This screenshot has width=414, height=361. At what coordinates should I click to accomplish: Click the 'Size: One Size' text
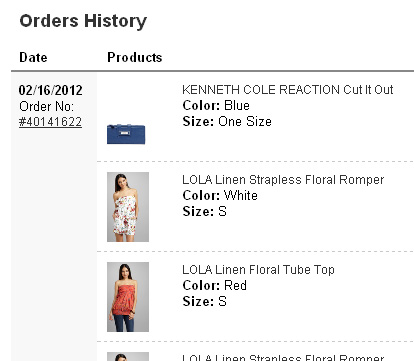point(227,121)
